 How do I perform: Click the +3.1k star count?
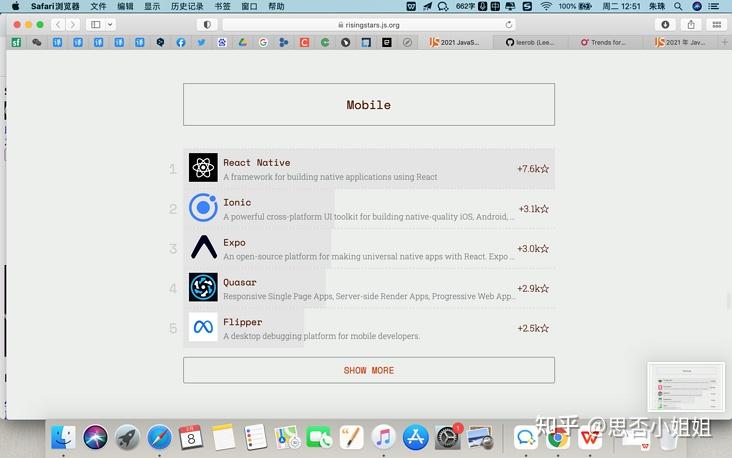(x=534, y=209)
